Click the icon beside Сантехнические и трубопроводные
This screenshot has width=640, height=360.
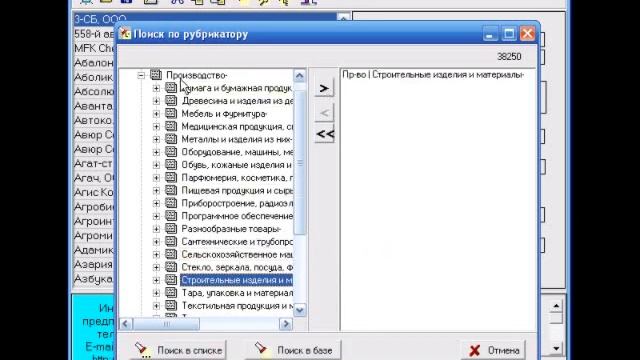click(x=171, y=242)
